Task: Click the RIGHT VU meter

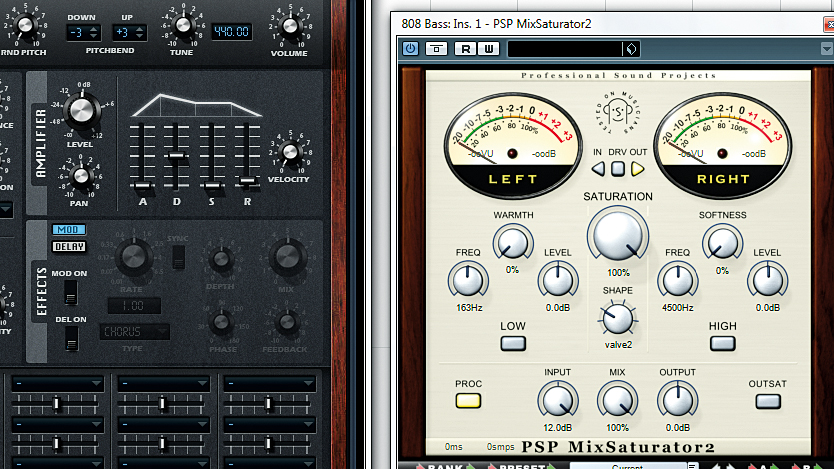Action: pyautogui.click(x=722, y=145)
